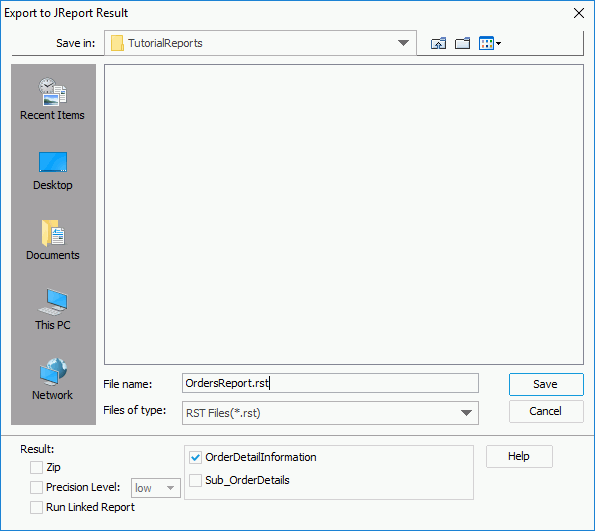Close the Export to JReport Result dialog

pos(579,13)
